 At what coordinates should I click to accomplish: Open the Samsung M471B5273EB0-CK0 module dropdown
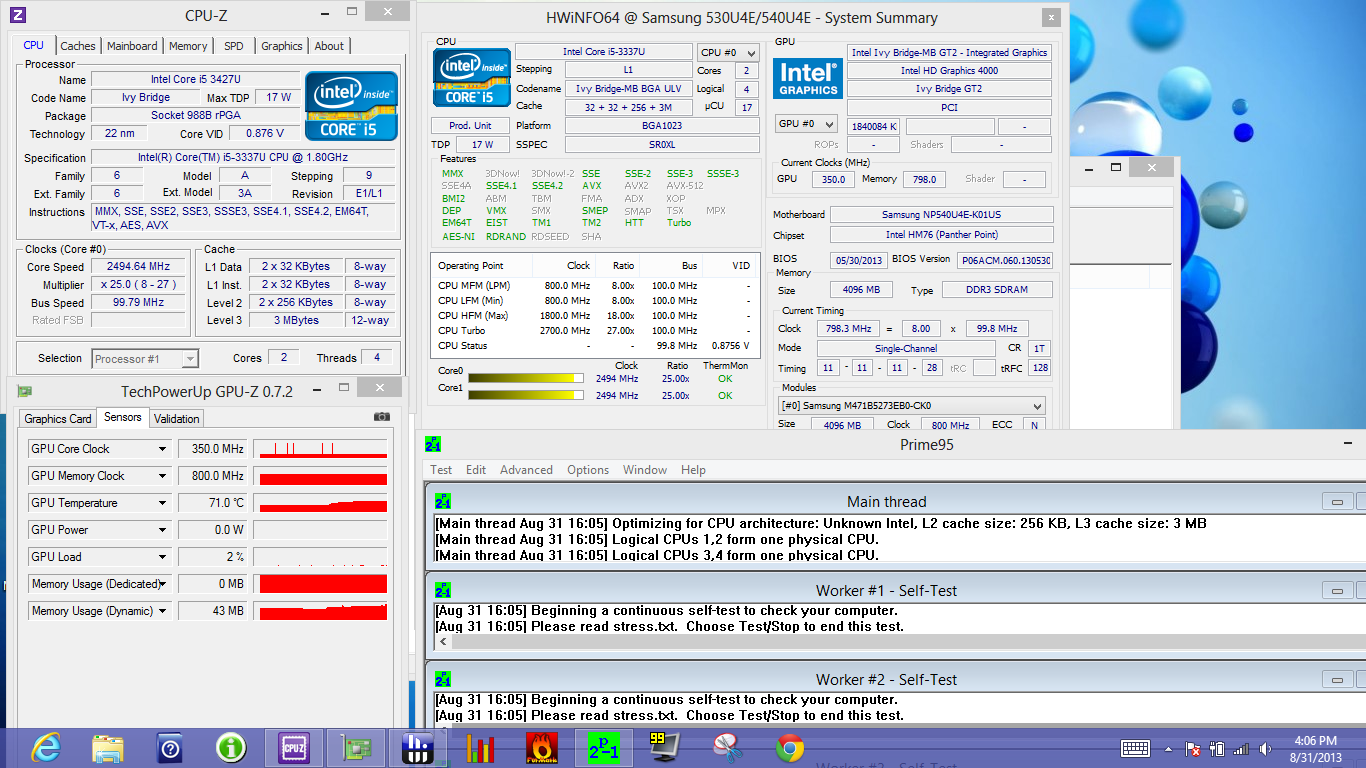911,405
